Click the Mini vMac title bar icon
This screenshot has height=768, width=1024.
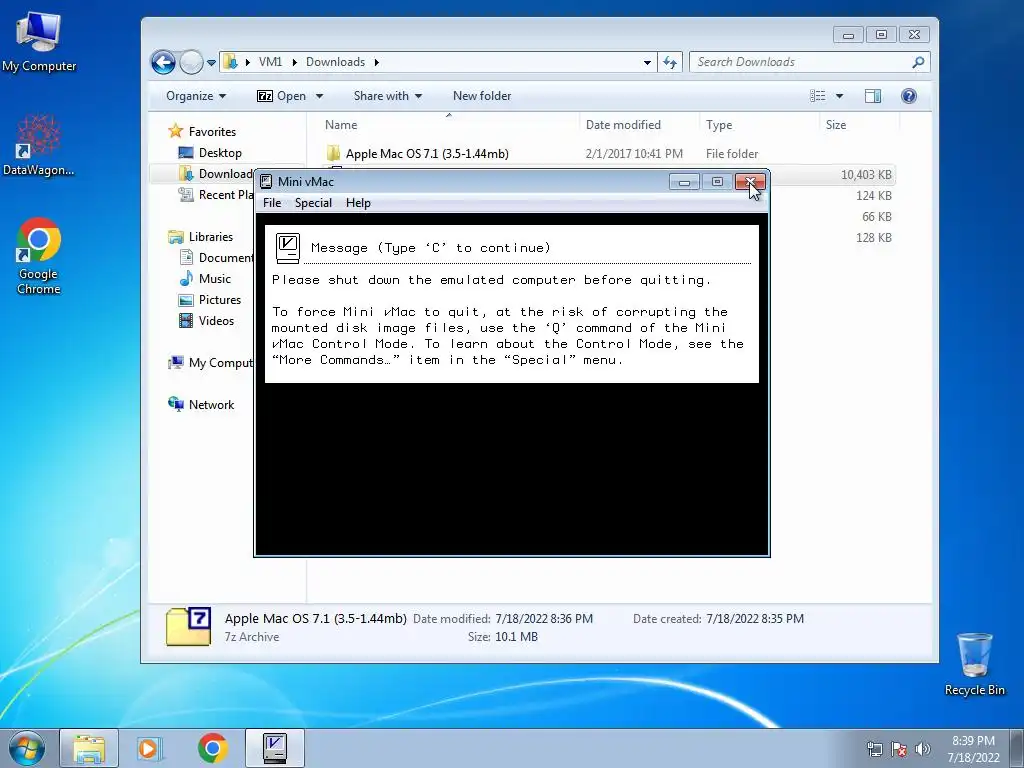[x=266, y=182]
